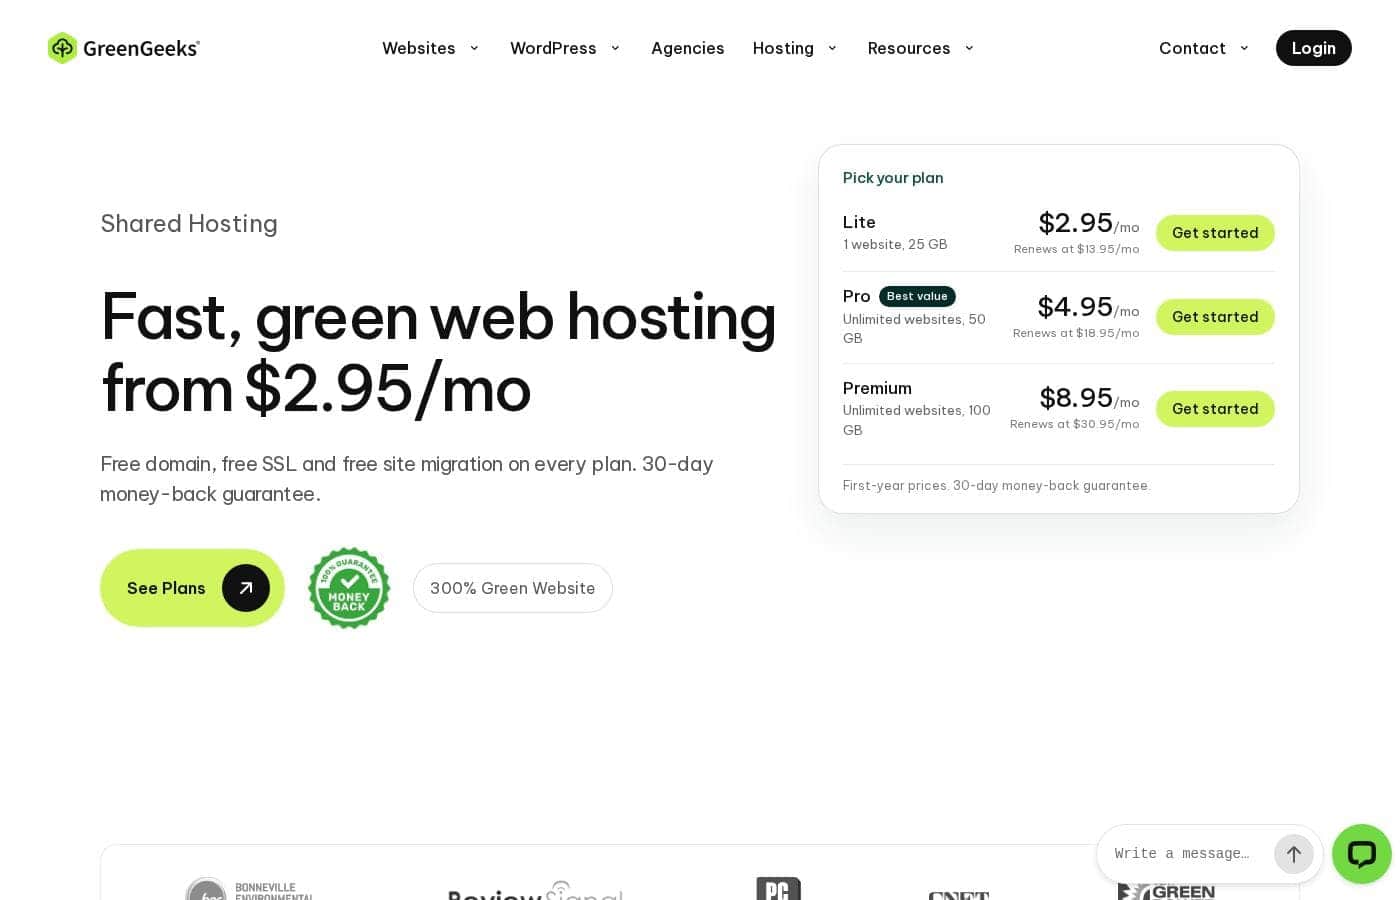Expand the Hosting menu chevron
Viewport: 1400px width, 900px height.
(832, 48)
